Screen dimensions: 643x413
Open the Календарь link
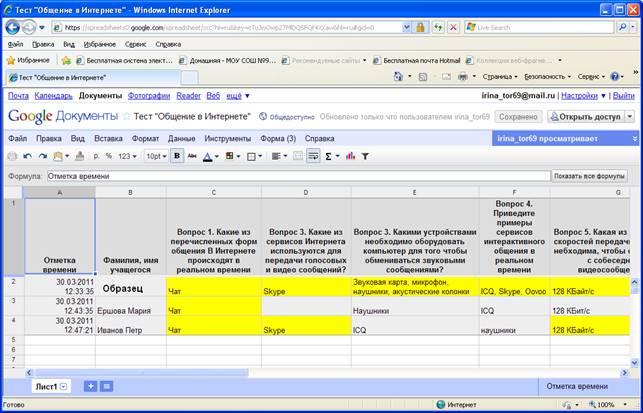pos(53,96)
